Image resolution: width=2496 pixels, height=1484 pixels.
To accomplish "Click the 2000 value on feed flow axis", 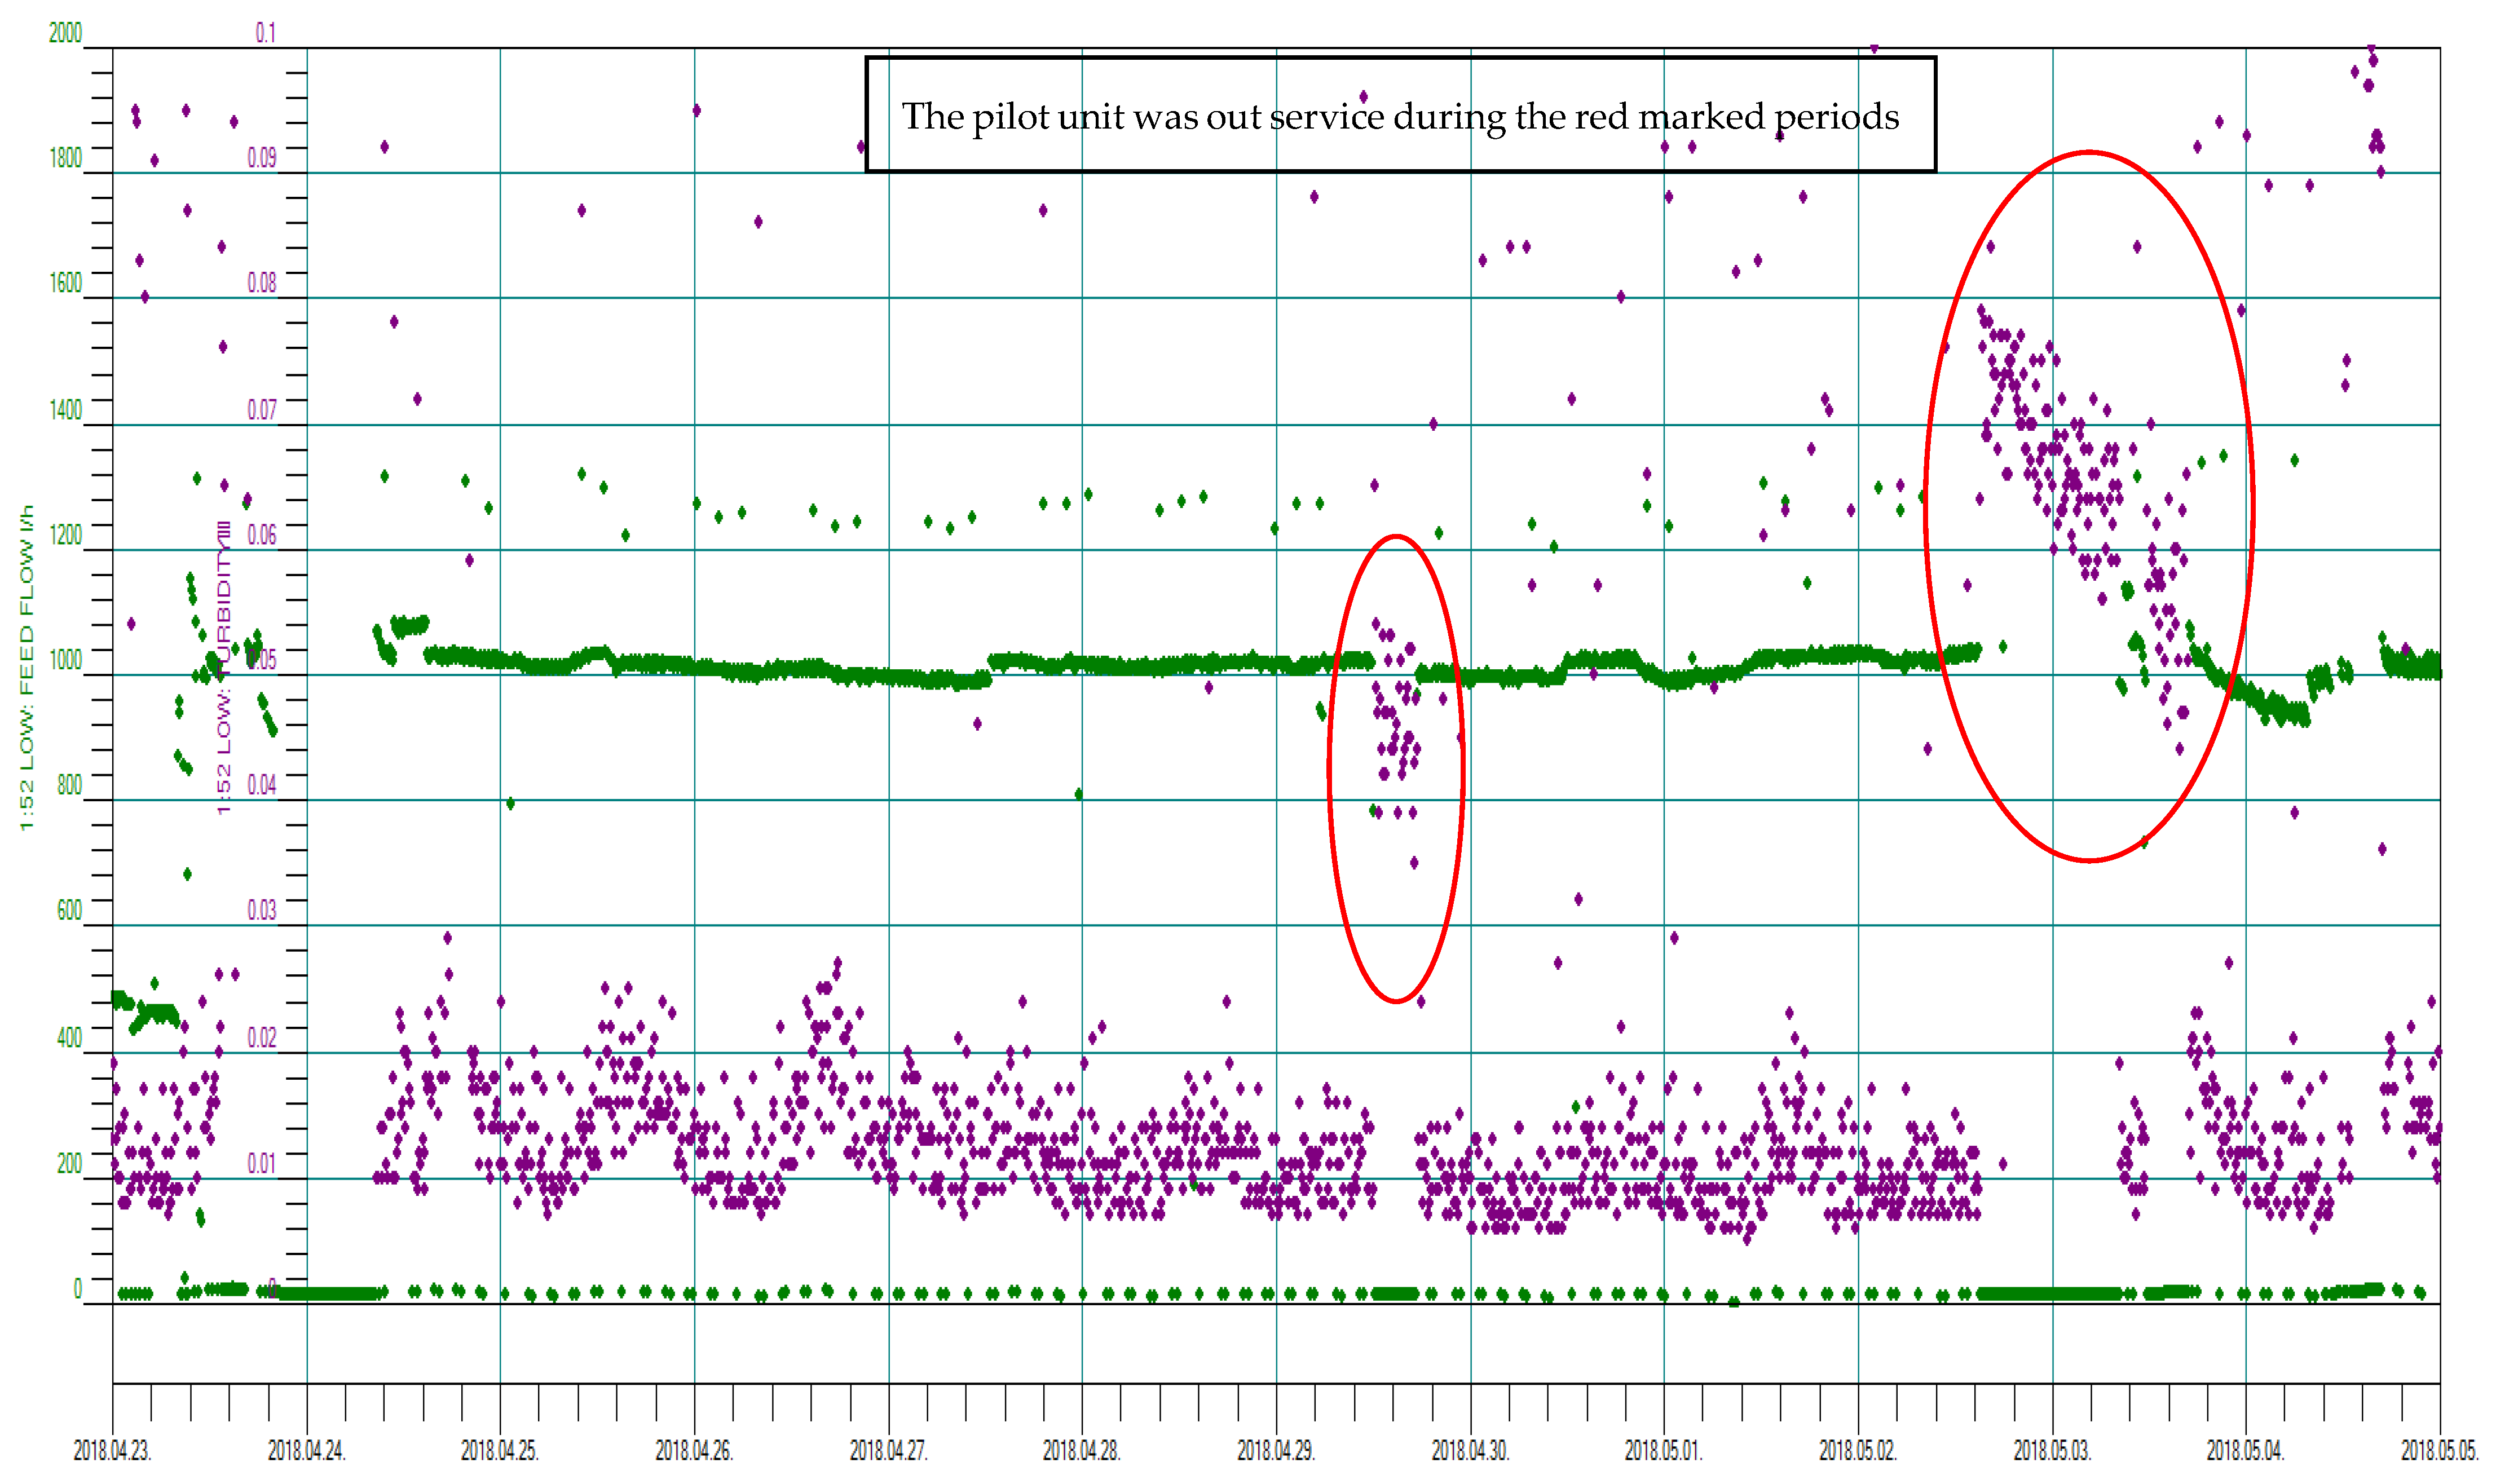I will [x=66, y=33].
